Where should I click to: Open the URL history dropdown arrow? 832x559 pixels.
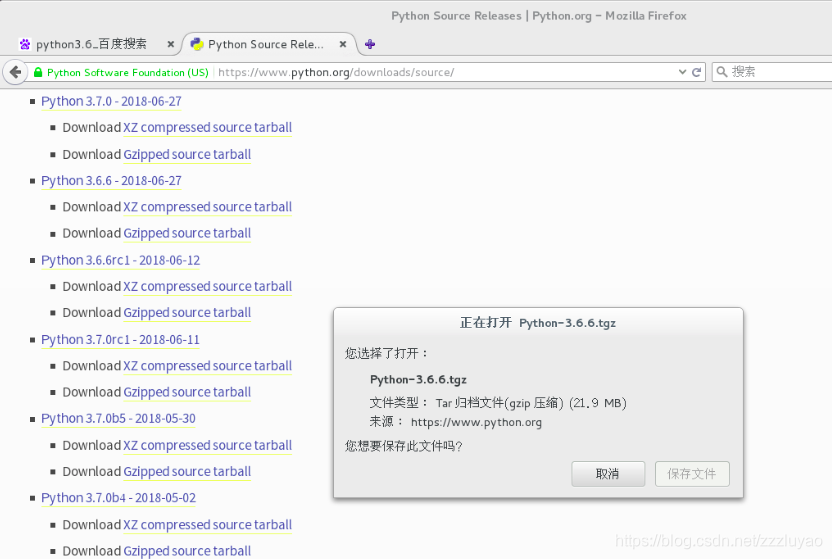point(682,72)
